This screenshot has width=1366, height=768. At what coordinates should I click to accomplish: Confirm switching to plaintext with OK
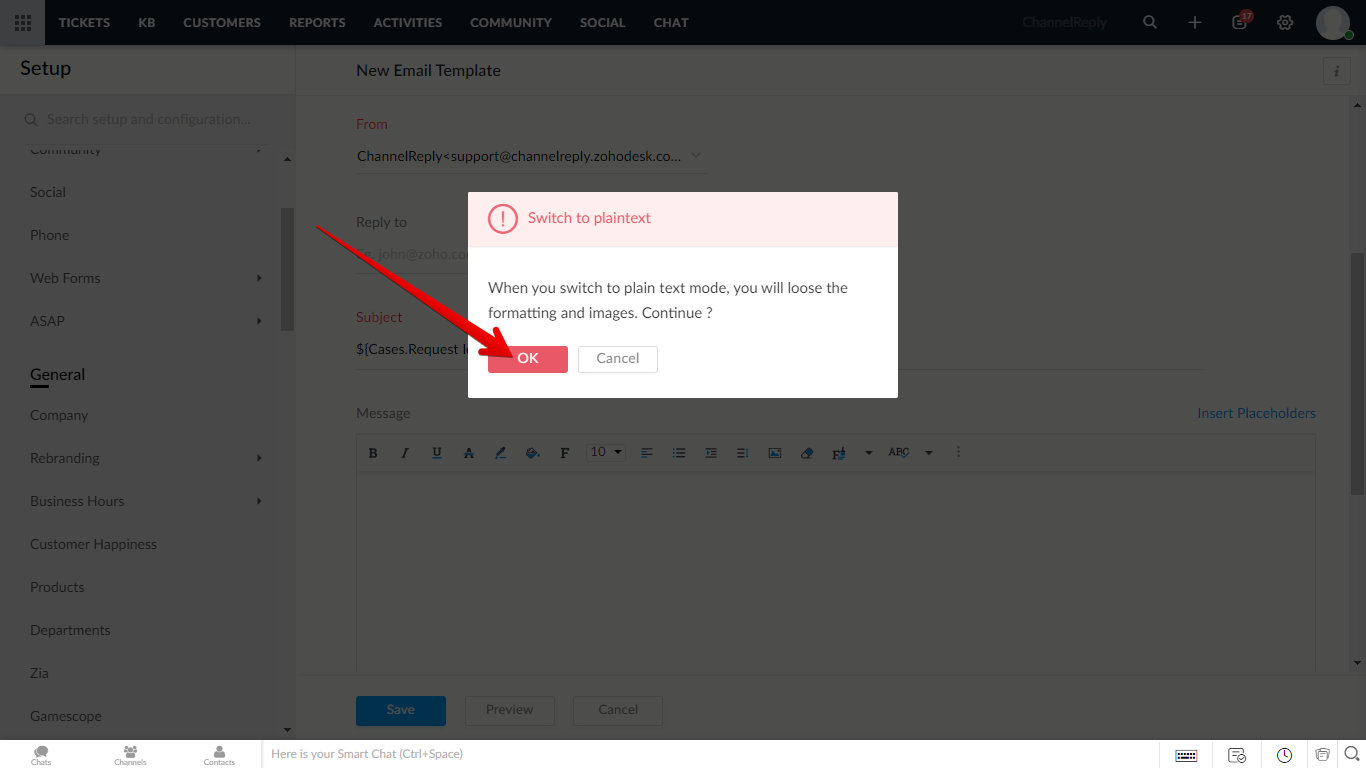[528, 359]
